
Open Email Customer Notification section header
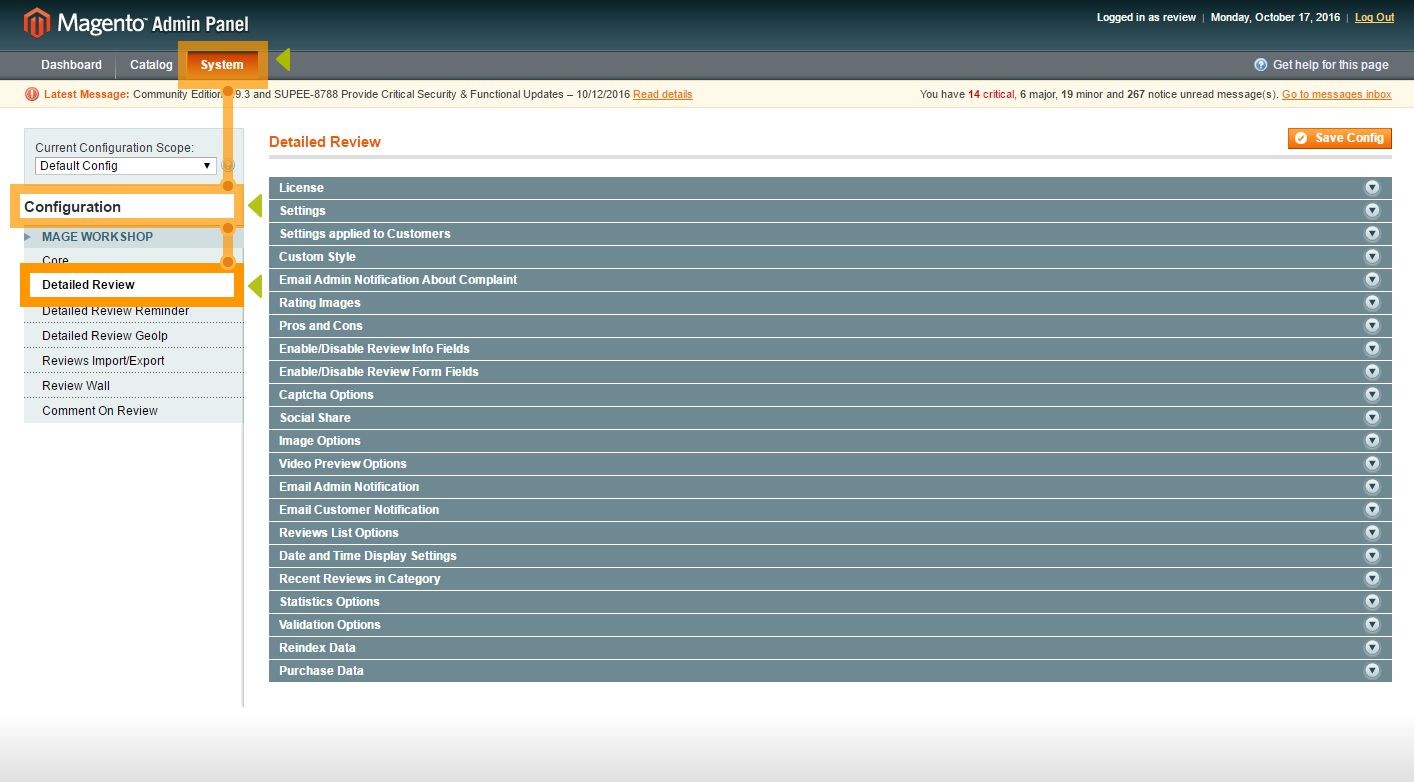[x=830, y=510]
